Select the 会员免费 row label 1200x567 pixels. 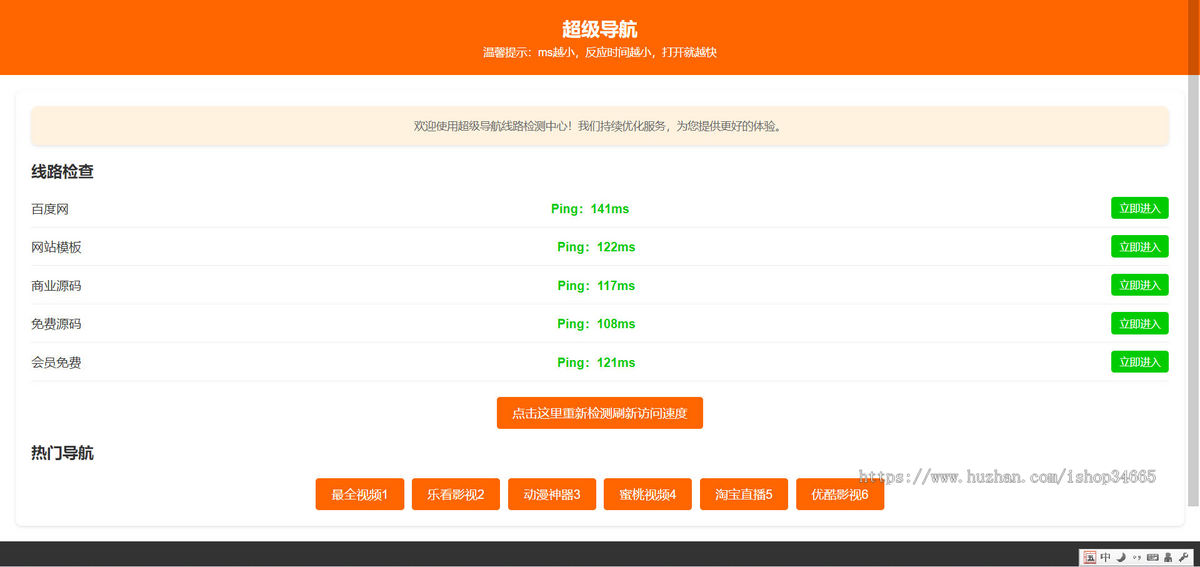click(x=56, y=362)
